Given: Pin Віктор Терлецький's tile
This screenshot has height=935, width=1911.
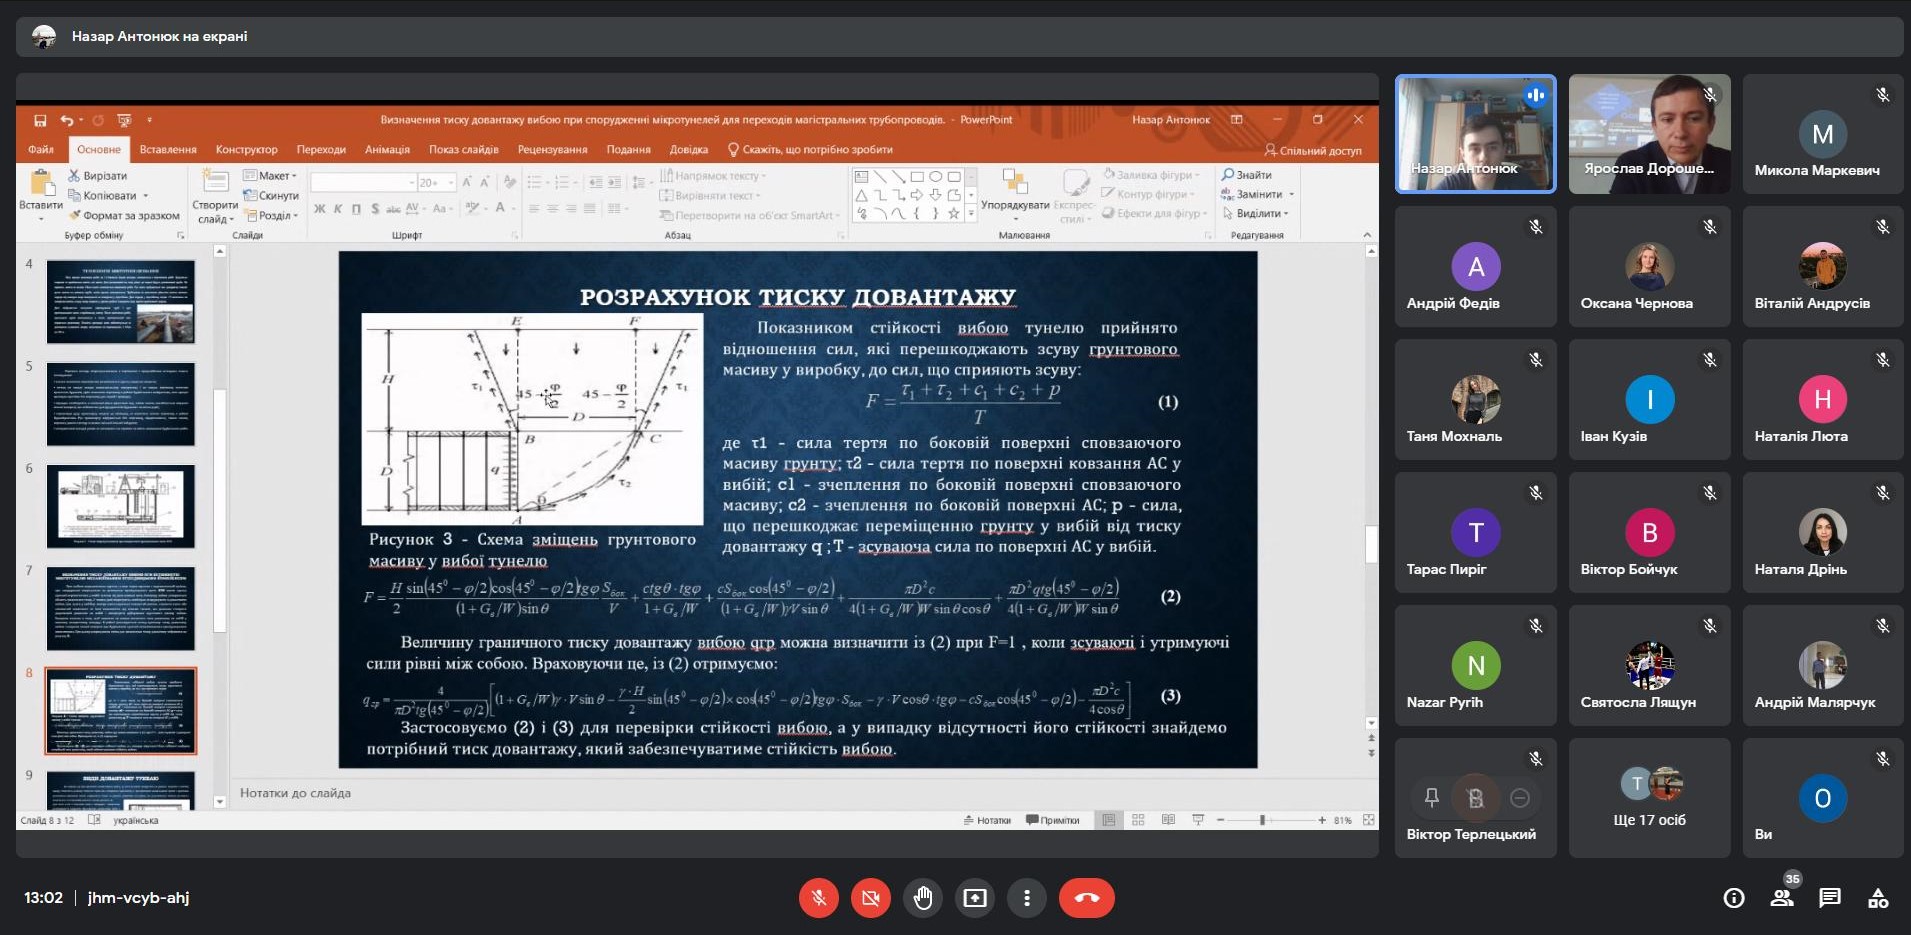Looking at the screenshot, I should point(1431,798).
